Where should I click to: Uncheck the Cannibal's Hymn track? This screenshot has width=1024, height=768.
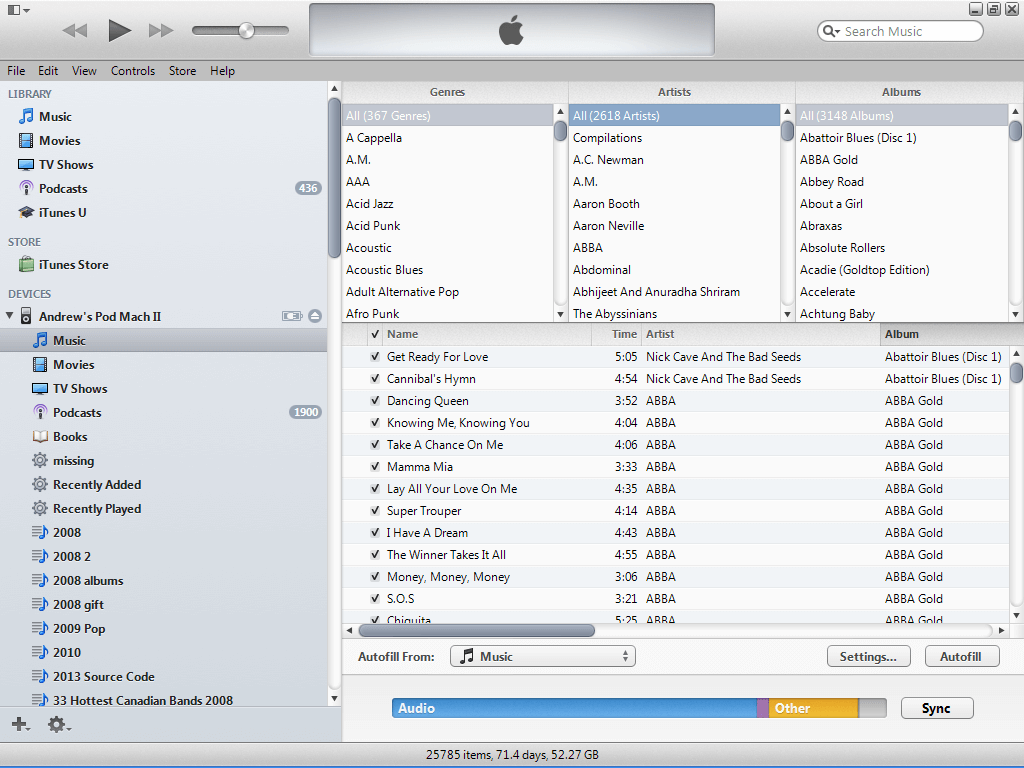tap(375, 379)
